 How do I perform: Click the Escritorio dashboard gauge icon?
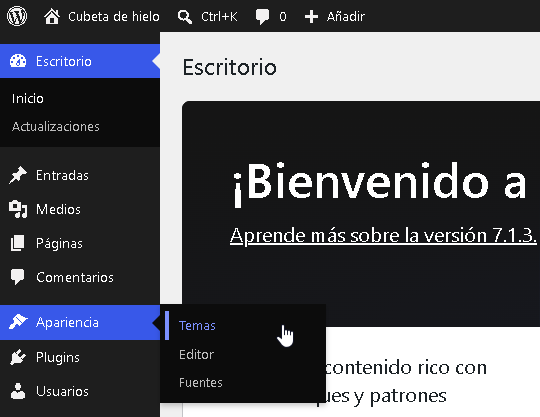pyautogui.click(x=18, y=61)
